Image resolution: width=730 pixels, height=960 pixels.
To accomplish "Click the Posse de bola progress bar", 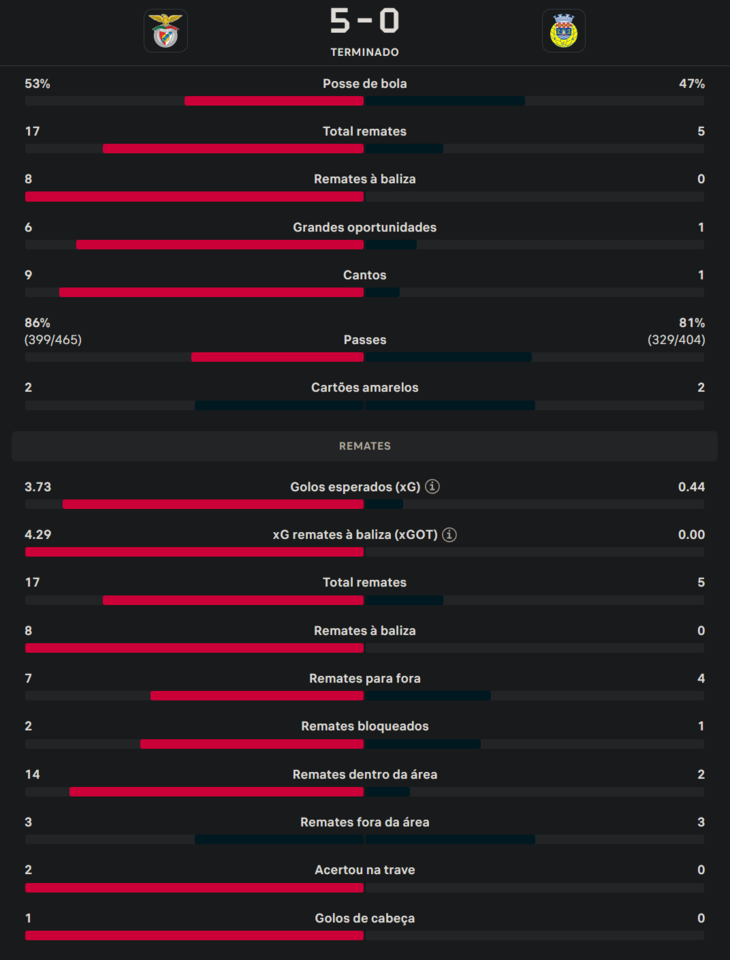I will (x=365, y=101).
